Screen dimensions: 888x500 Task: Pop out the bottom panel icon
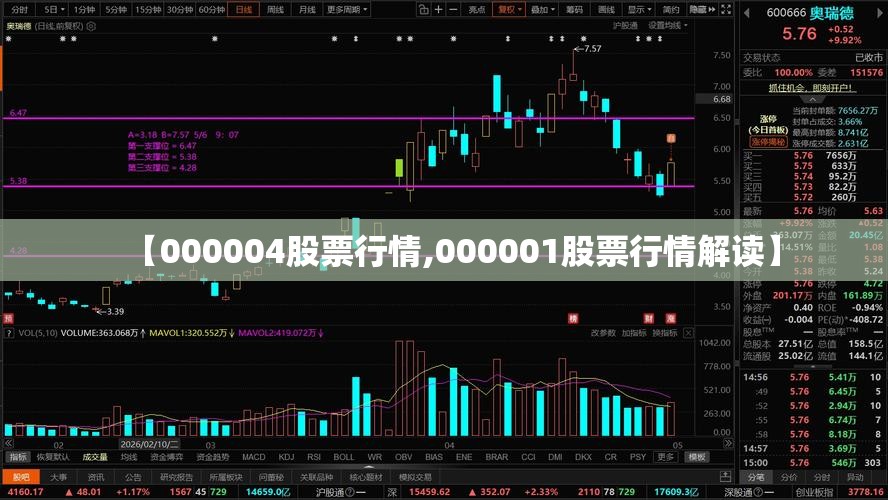coord(725,476)
